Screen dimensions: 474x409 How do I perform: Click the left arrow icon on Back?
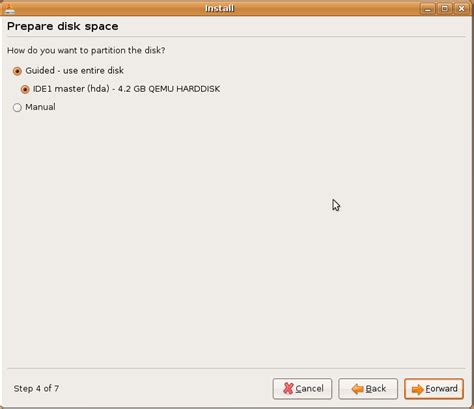point(357,389)
